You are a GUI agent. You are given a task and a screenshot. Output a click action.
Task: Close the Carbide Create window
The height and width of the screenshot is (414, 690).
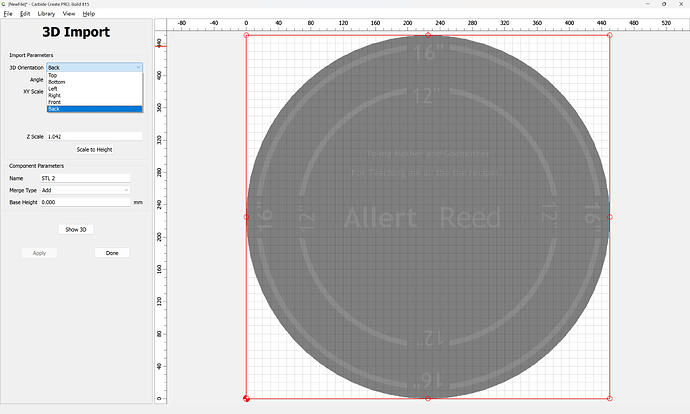pos(681,4)
